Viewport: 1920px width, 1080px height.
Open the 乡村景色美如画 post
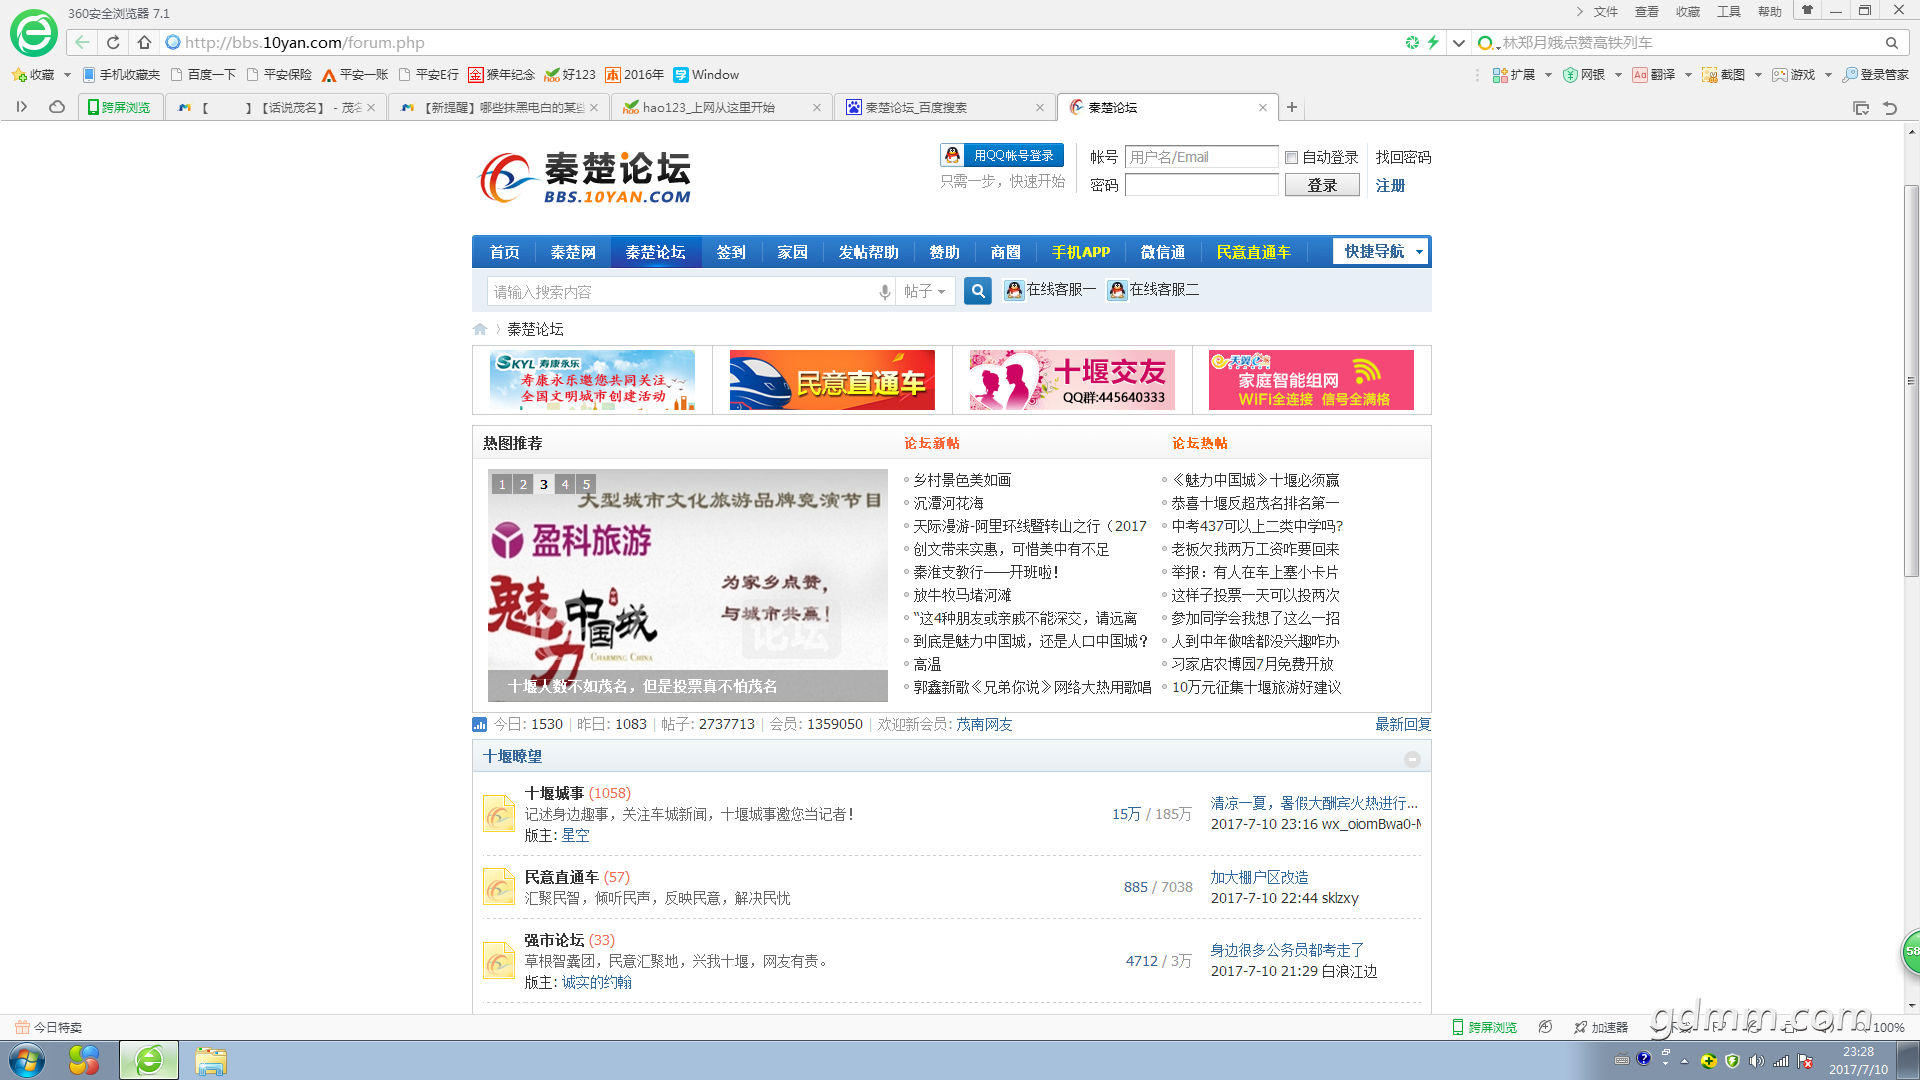962,480
